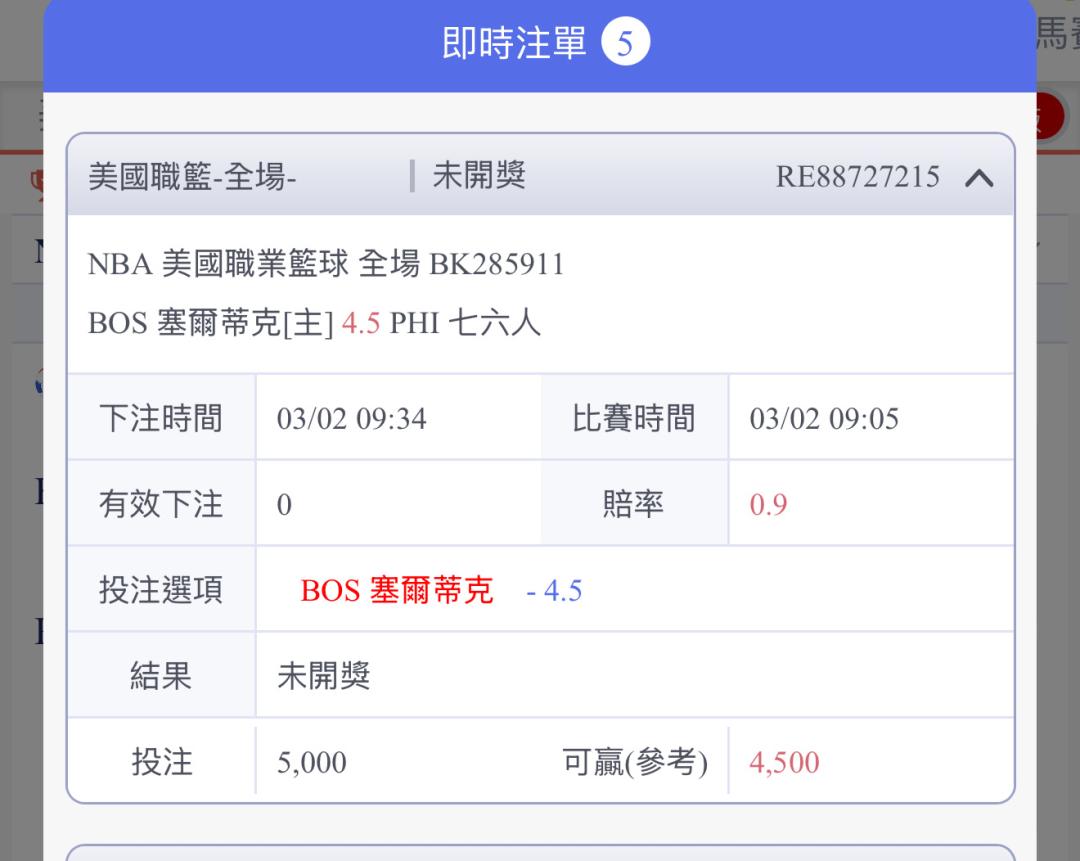Tap the blue - 4.5 spread value
Screen dimensions: 1080x861
(554, 590)
